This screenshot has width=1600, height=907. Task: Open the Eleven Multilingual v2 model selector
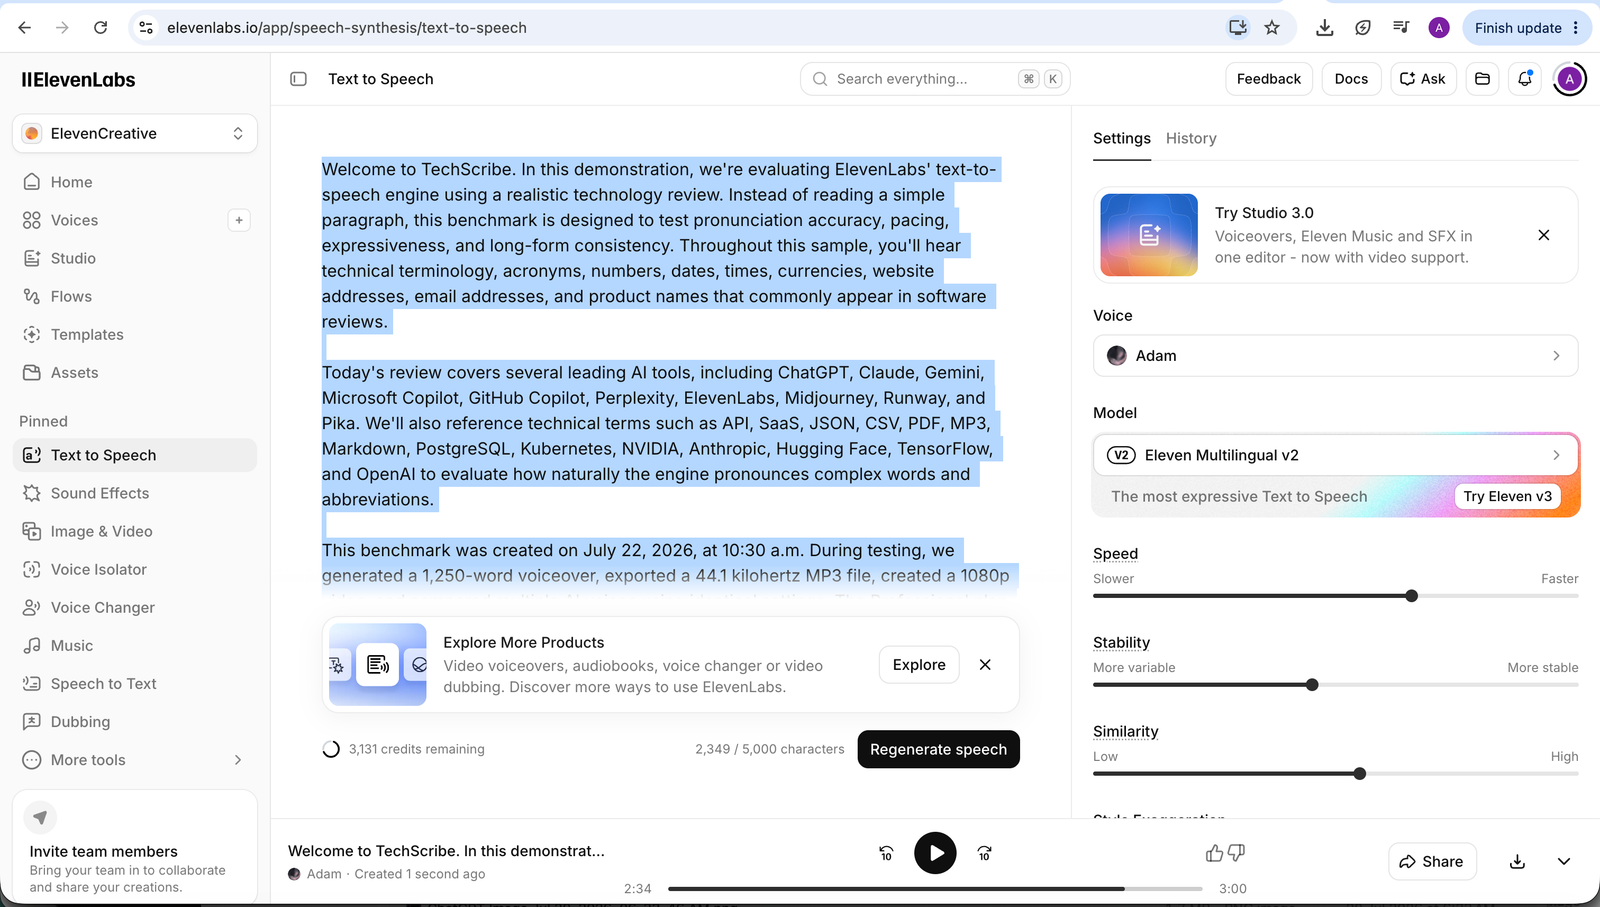[1335, 455]
